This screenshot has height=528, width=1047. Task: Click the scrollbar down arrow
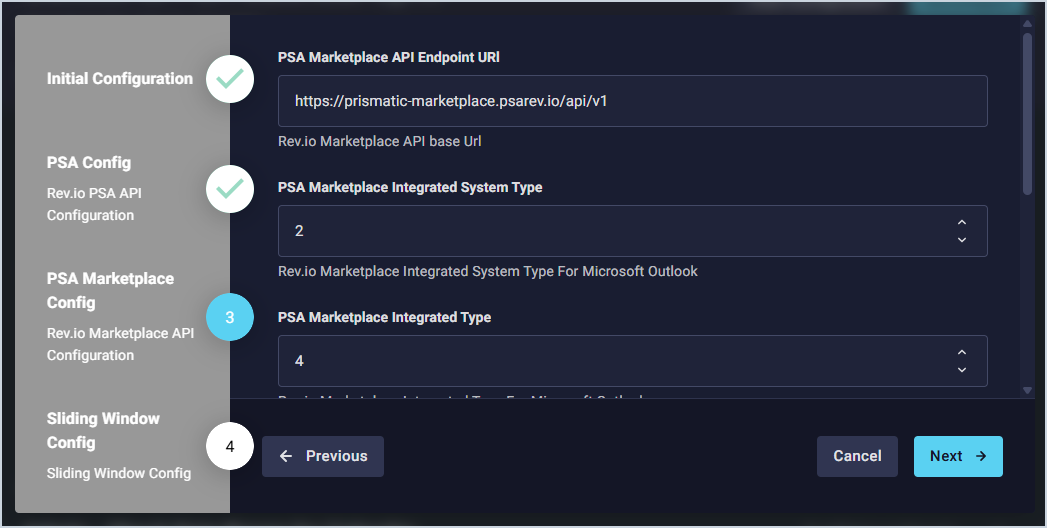click(x=1027, y=390)
